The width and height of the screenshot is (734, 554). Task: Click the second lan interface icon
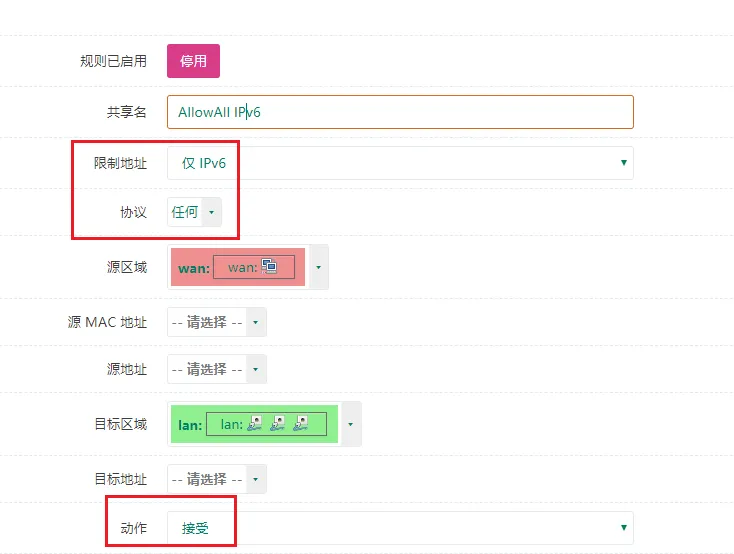click(x=278, y=424)
